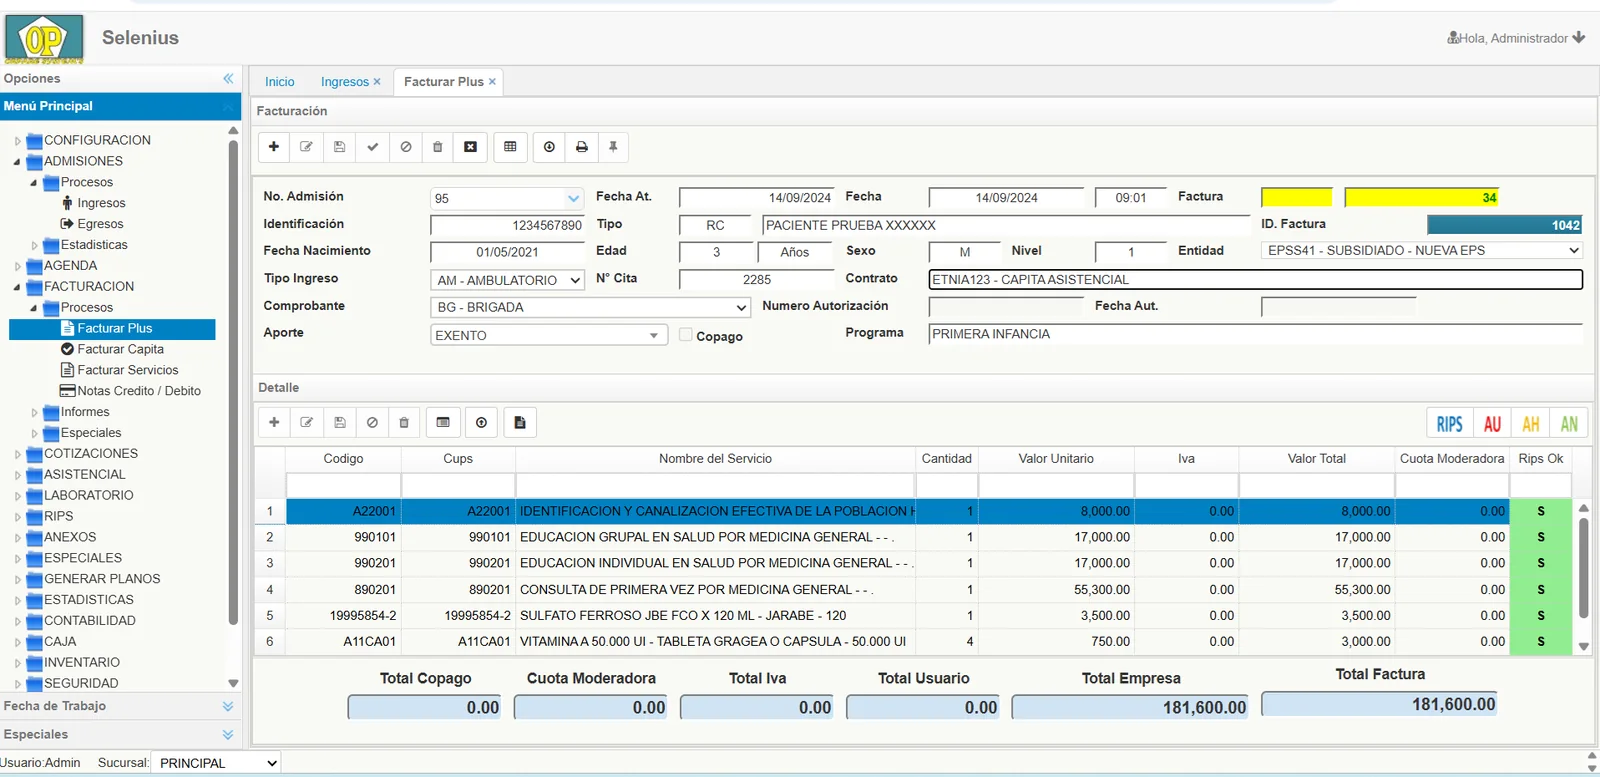Click the pushpin icon in Facturación toolbar

[x=614, y=147]
